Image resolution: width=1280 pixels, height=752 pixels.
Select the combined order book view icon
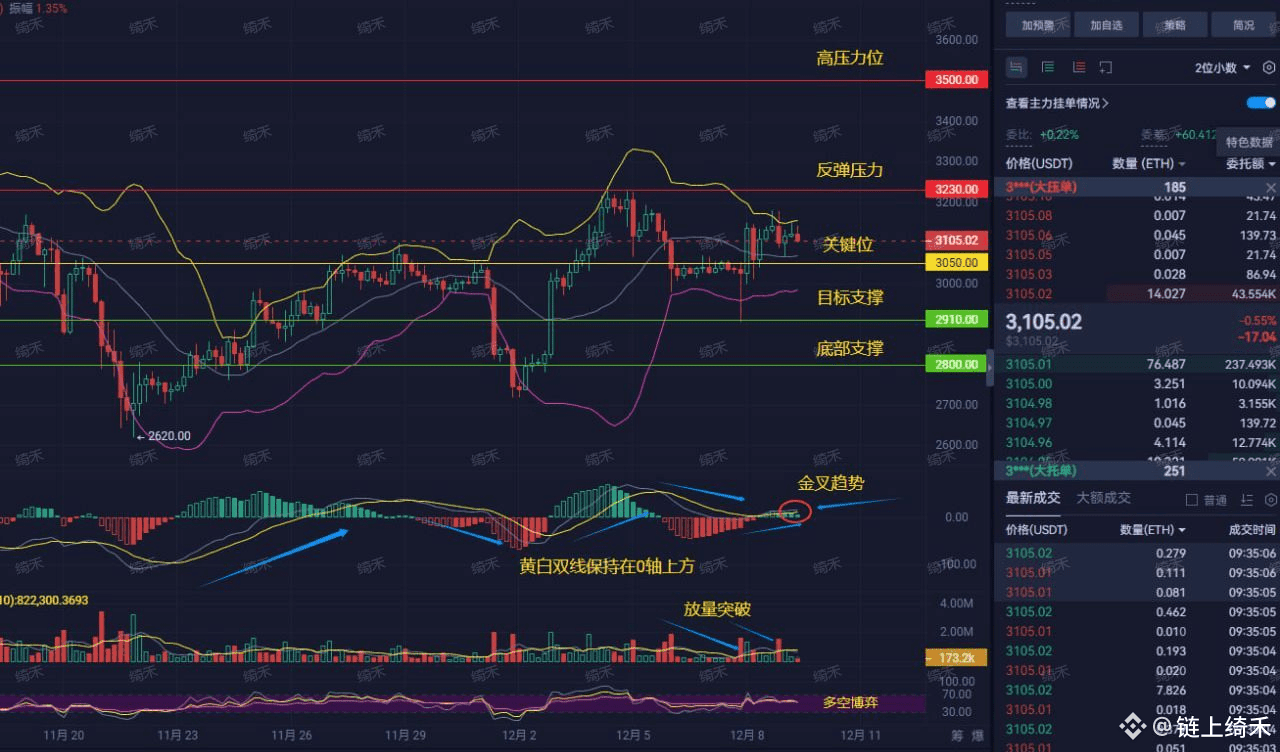[1017, 67]
